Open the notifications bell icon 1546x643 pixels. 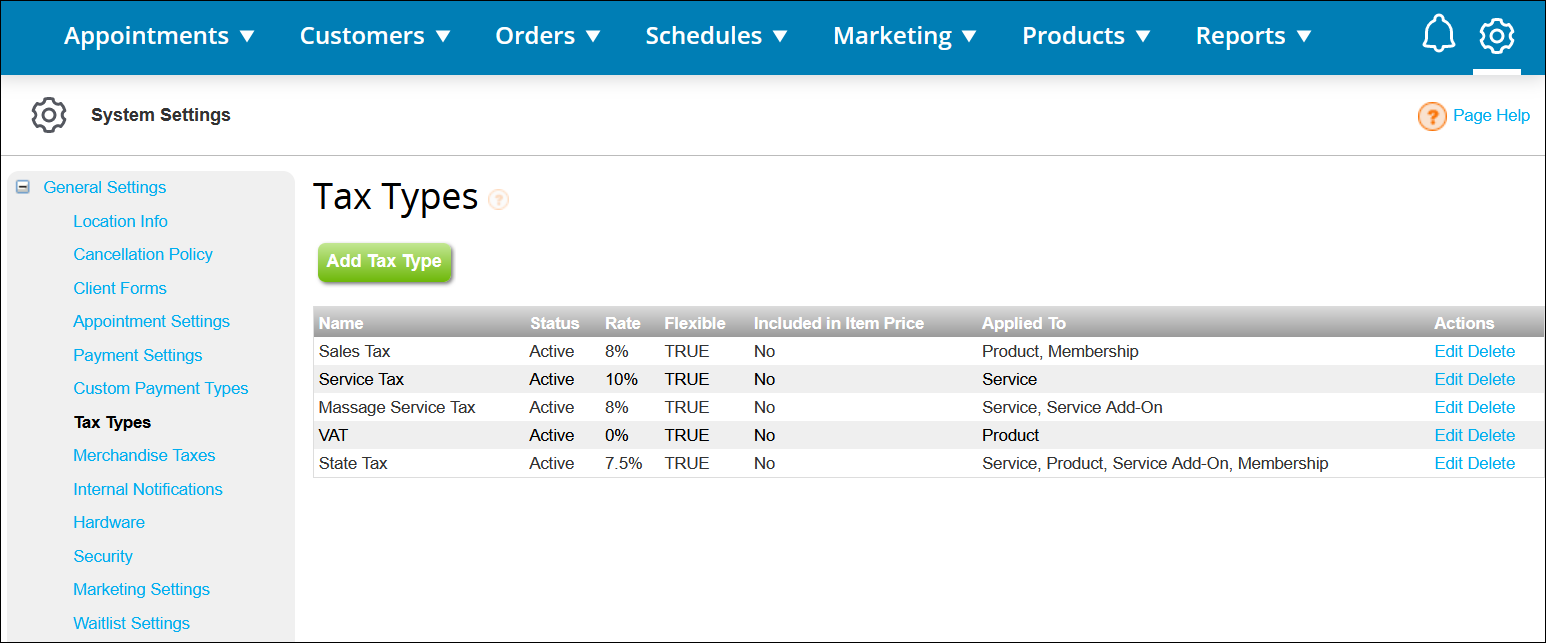click(1438, 36)
